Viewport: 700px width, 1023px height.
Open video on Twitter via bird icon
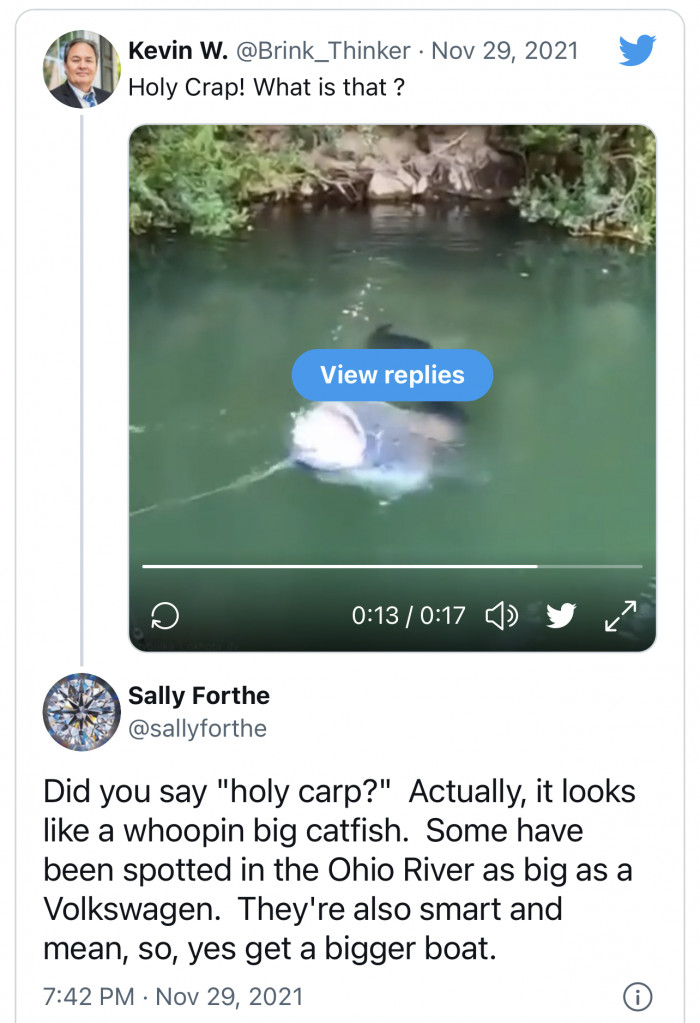pos(560,615)
